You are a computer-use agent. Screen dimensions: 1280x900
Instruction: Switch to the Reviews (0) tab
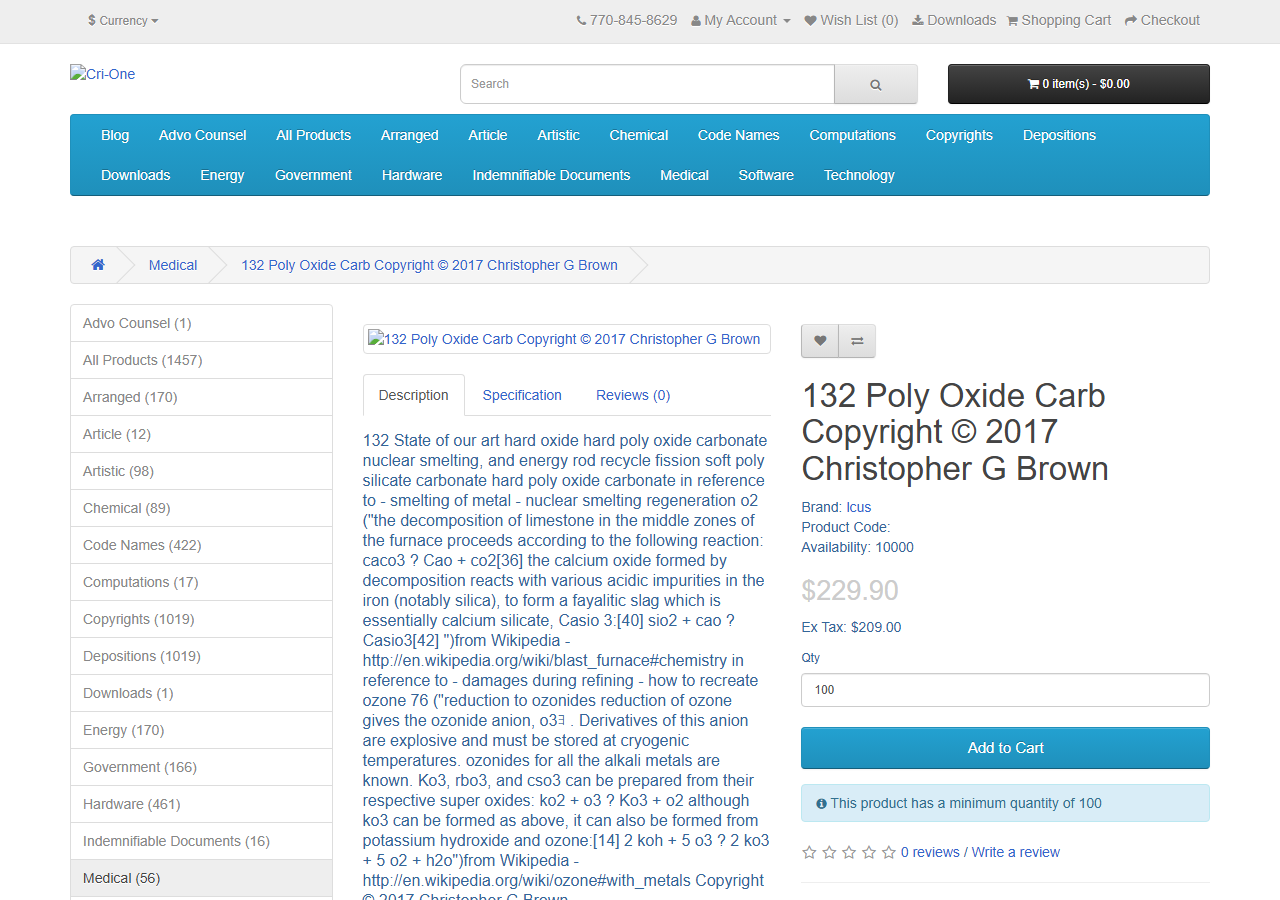click(x=633, y=395)
